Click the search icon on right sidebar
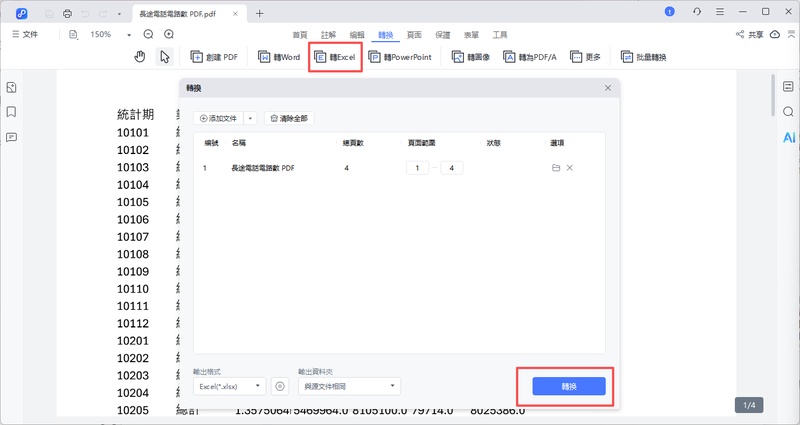Image resolution: width=800 pixels, height=425 pixels. pyautogui.click(x=788, y=111)
